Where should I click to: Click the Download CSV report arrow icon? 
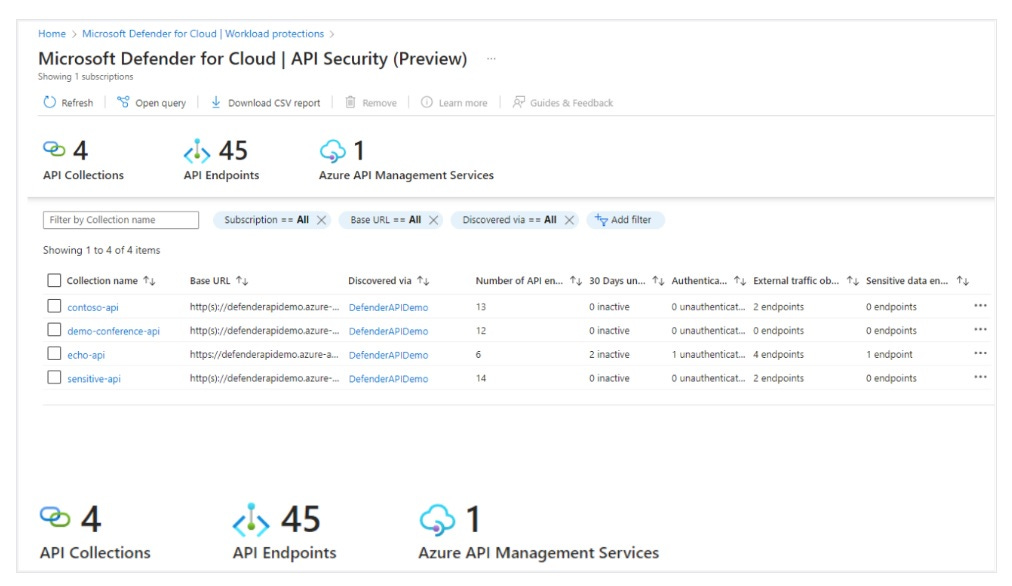[216, 102]
